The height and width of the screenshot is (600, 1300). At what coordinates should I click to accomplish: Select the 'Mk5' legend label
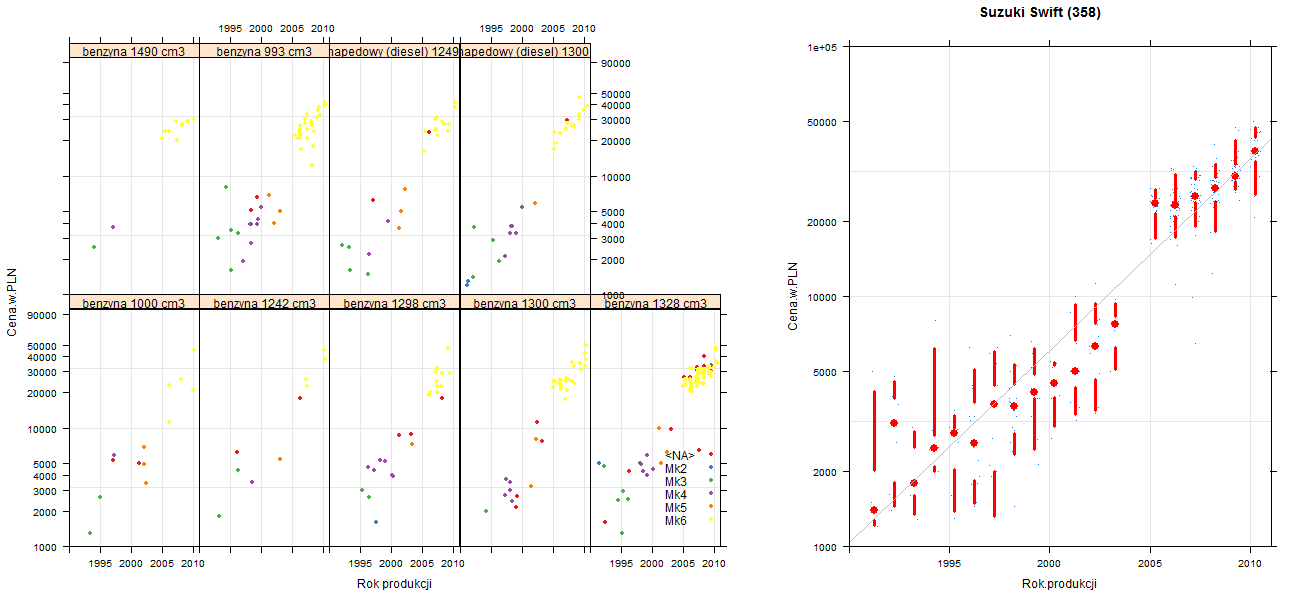click(x=676, y=507)
